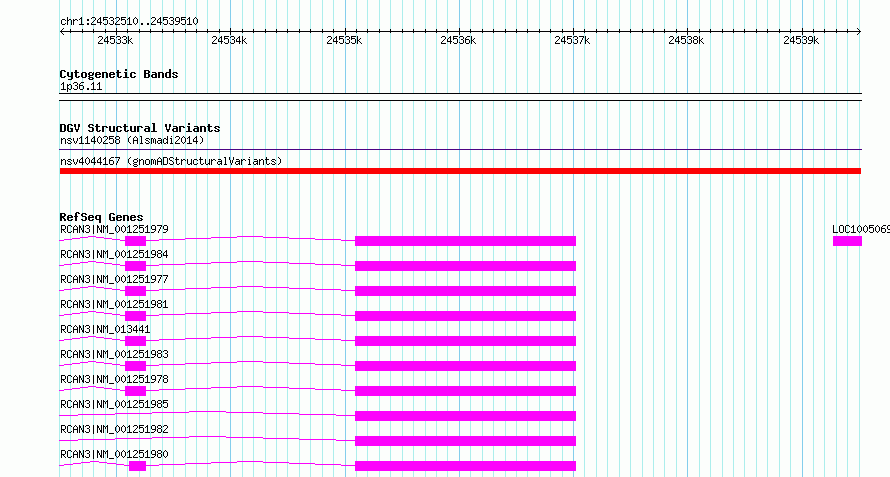
Task: Click the small exon of NM_001251980
Action: pyautogui.click(x=138, y=466)
